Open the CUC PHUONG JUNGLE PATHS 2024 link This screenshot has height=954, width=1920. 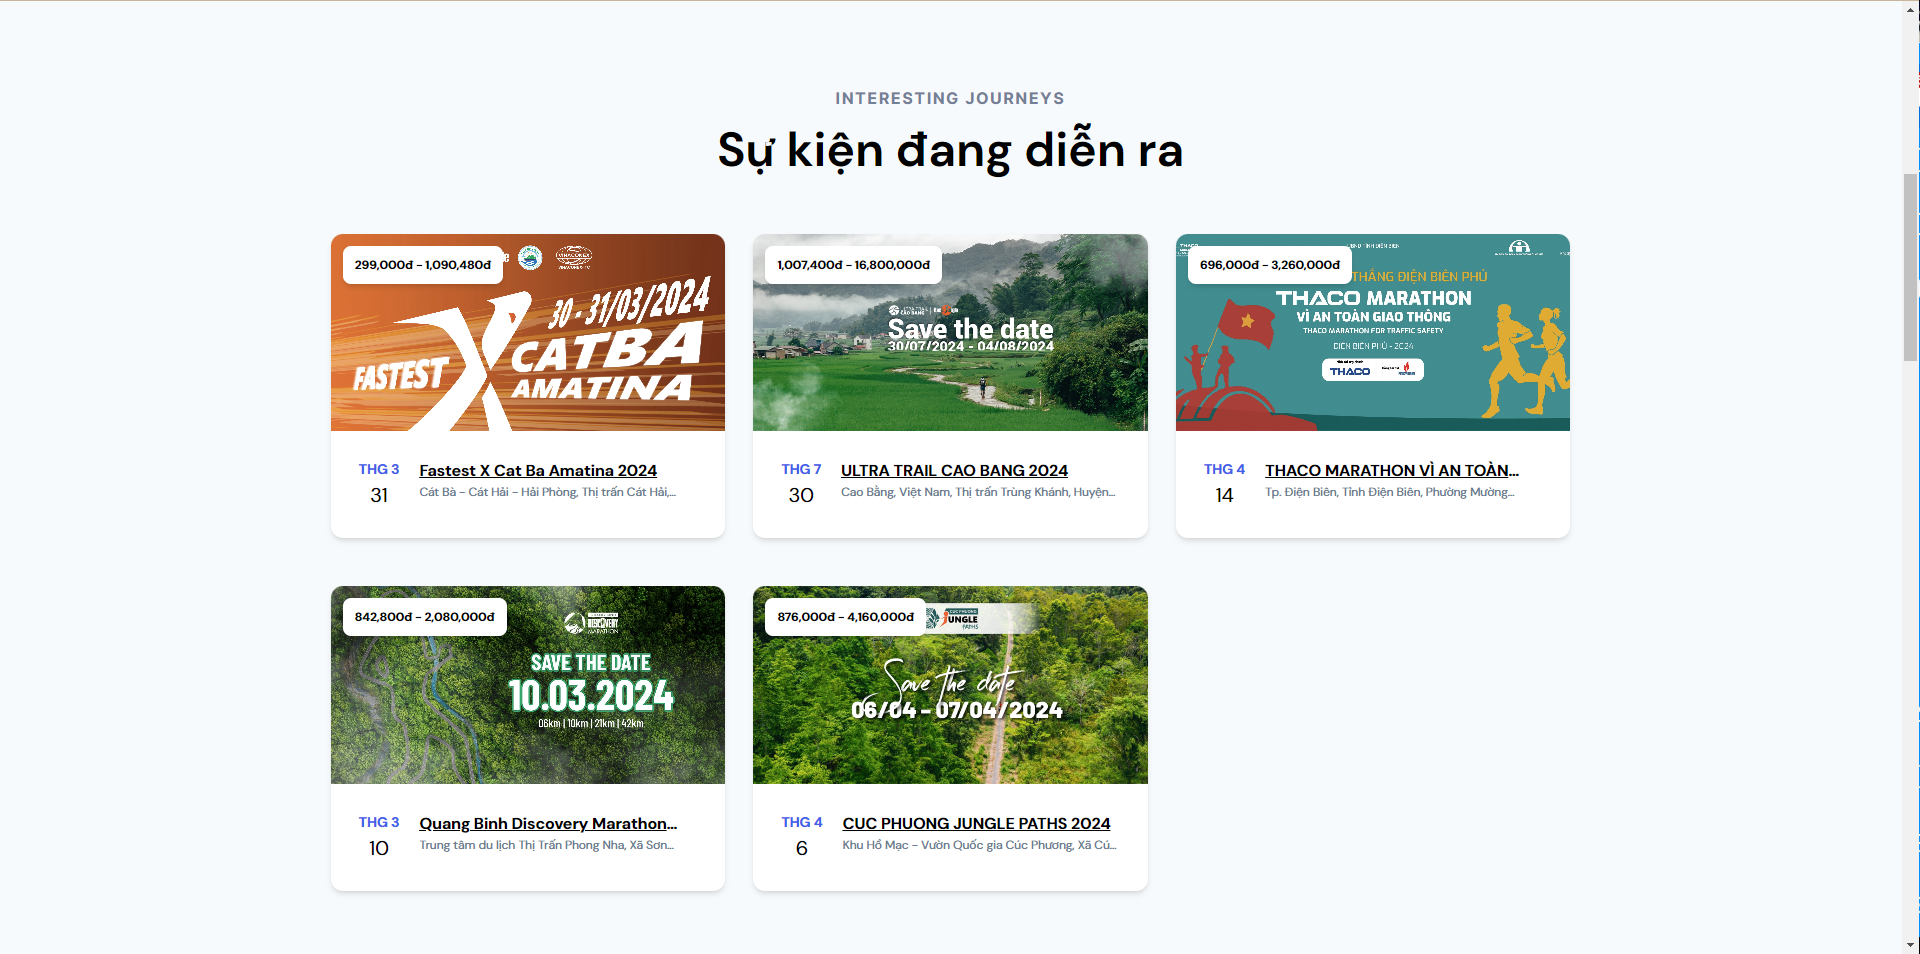pyautogui.click(x=976, y=824)
